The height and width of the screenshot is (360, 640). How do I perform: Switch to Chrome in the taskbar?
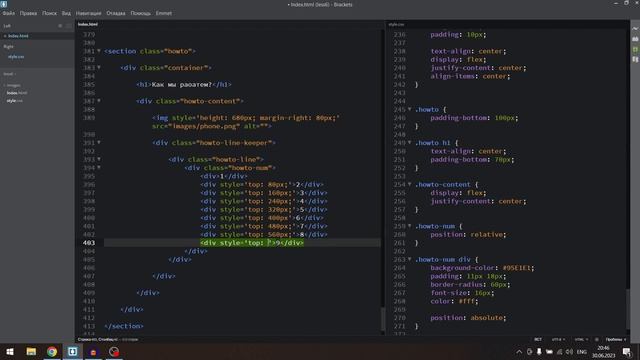(52, 351)
